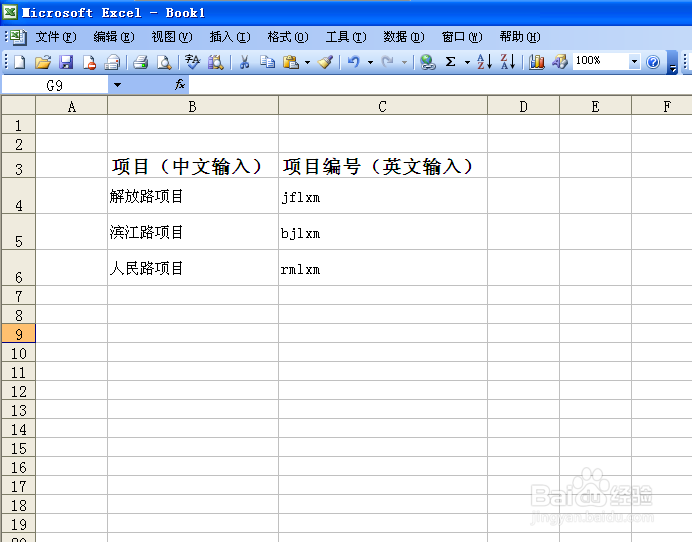The height and width of the screenshot is (542, 692).
Task: Expand the Undo history dropdown arrow
Action: (x=370, y=62)
